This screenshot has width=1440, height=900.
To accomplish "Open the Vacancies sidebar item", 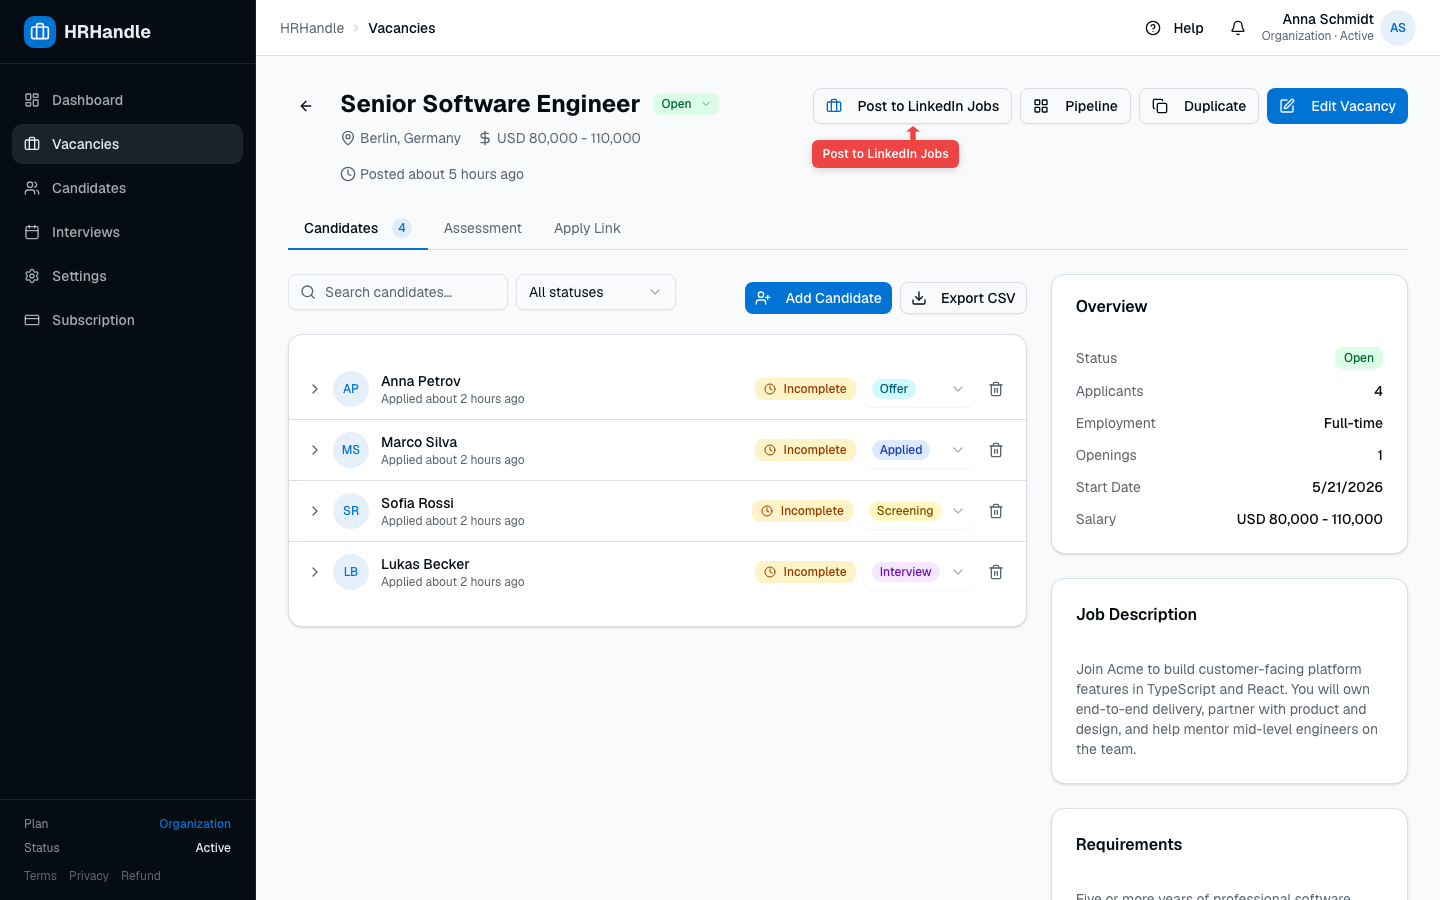I will click(127, 144).
